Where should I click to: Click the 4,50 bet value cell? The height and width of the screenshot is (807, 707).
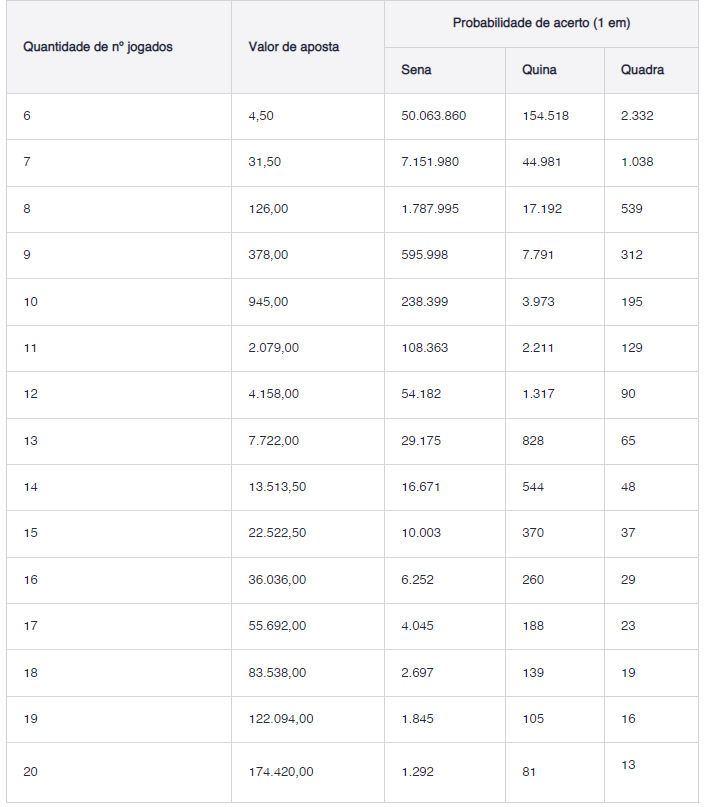(x=261, y=116)
